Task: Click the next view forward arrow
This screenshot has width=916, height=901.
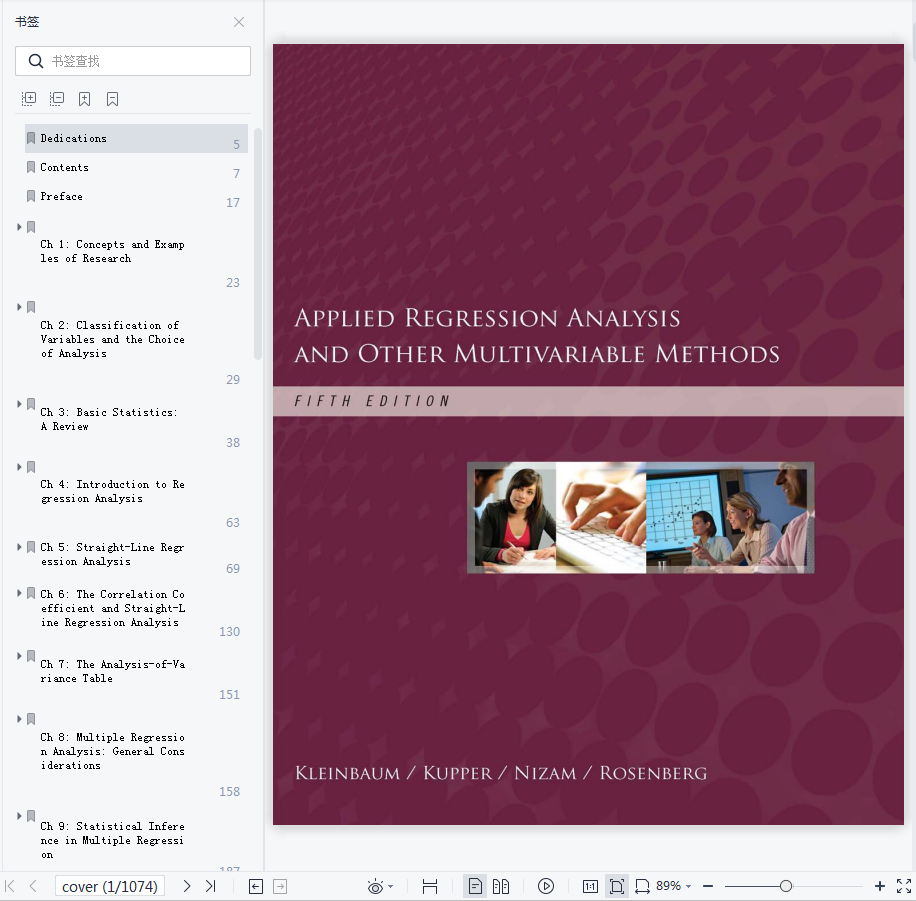Action: [280, 886]
